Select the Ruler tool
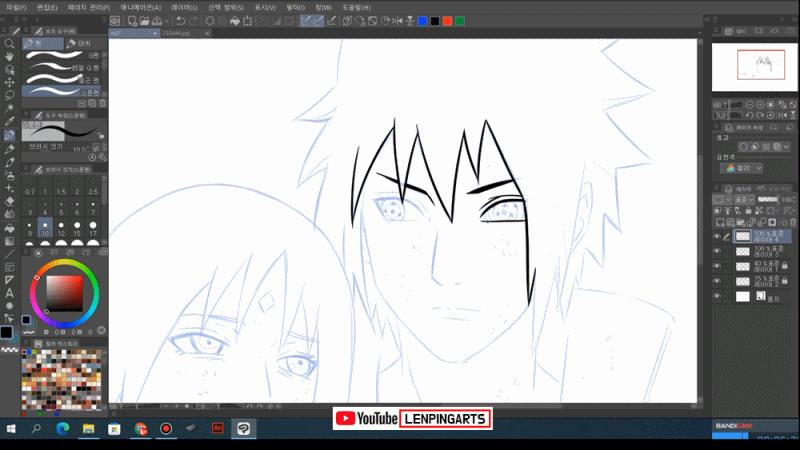This screenshot has height=450, width=800. [9, 280]
